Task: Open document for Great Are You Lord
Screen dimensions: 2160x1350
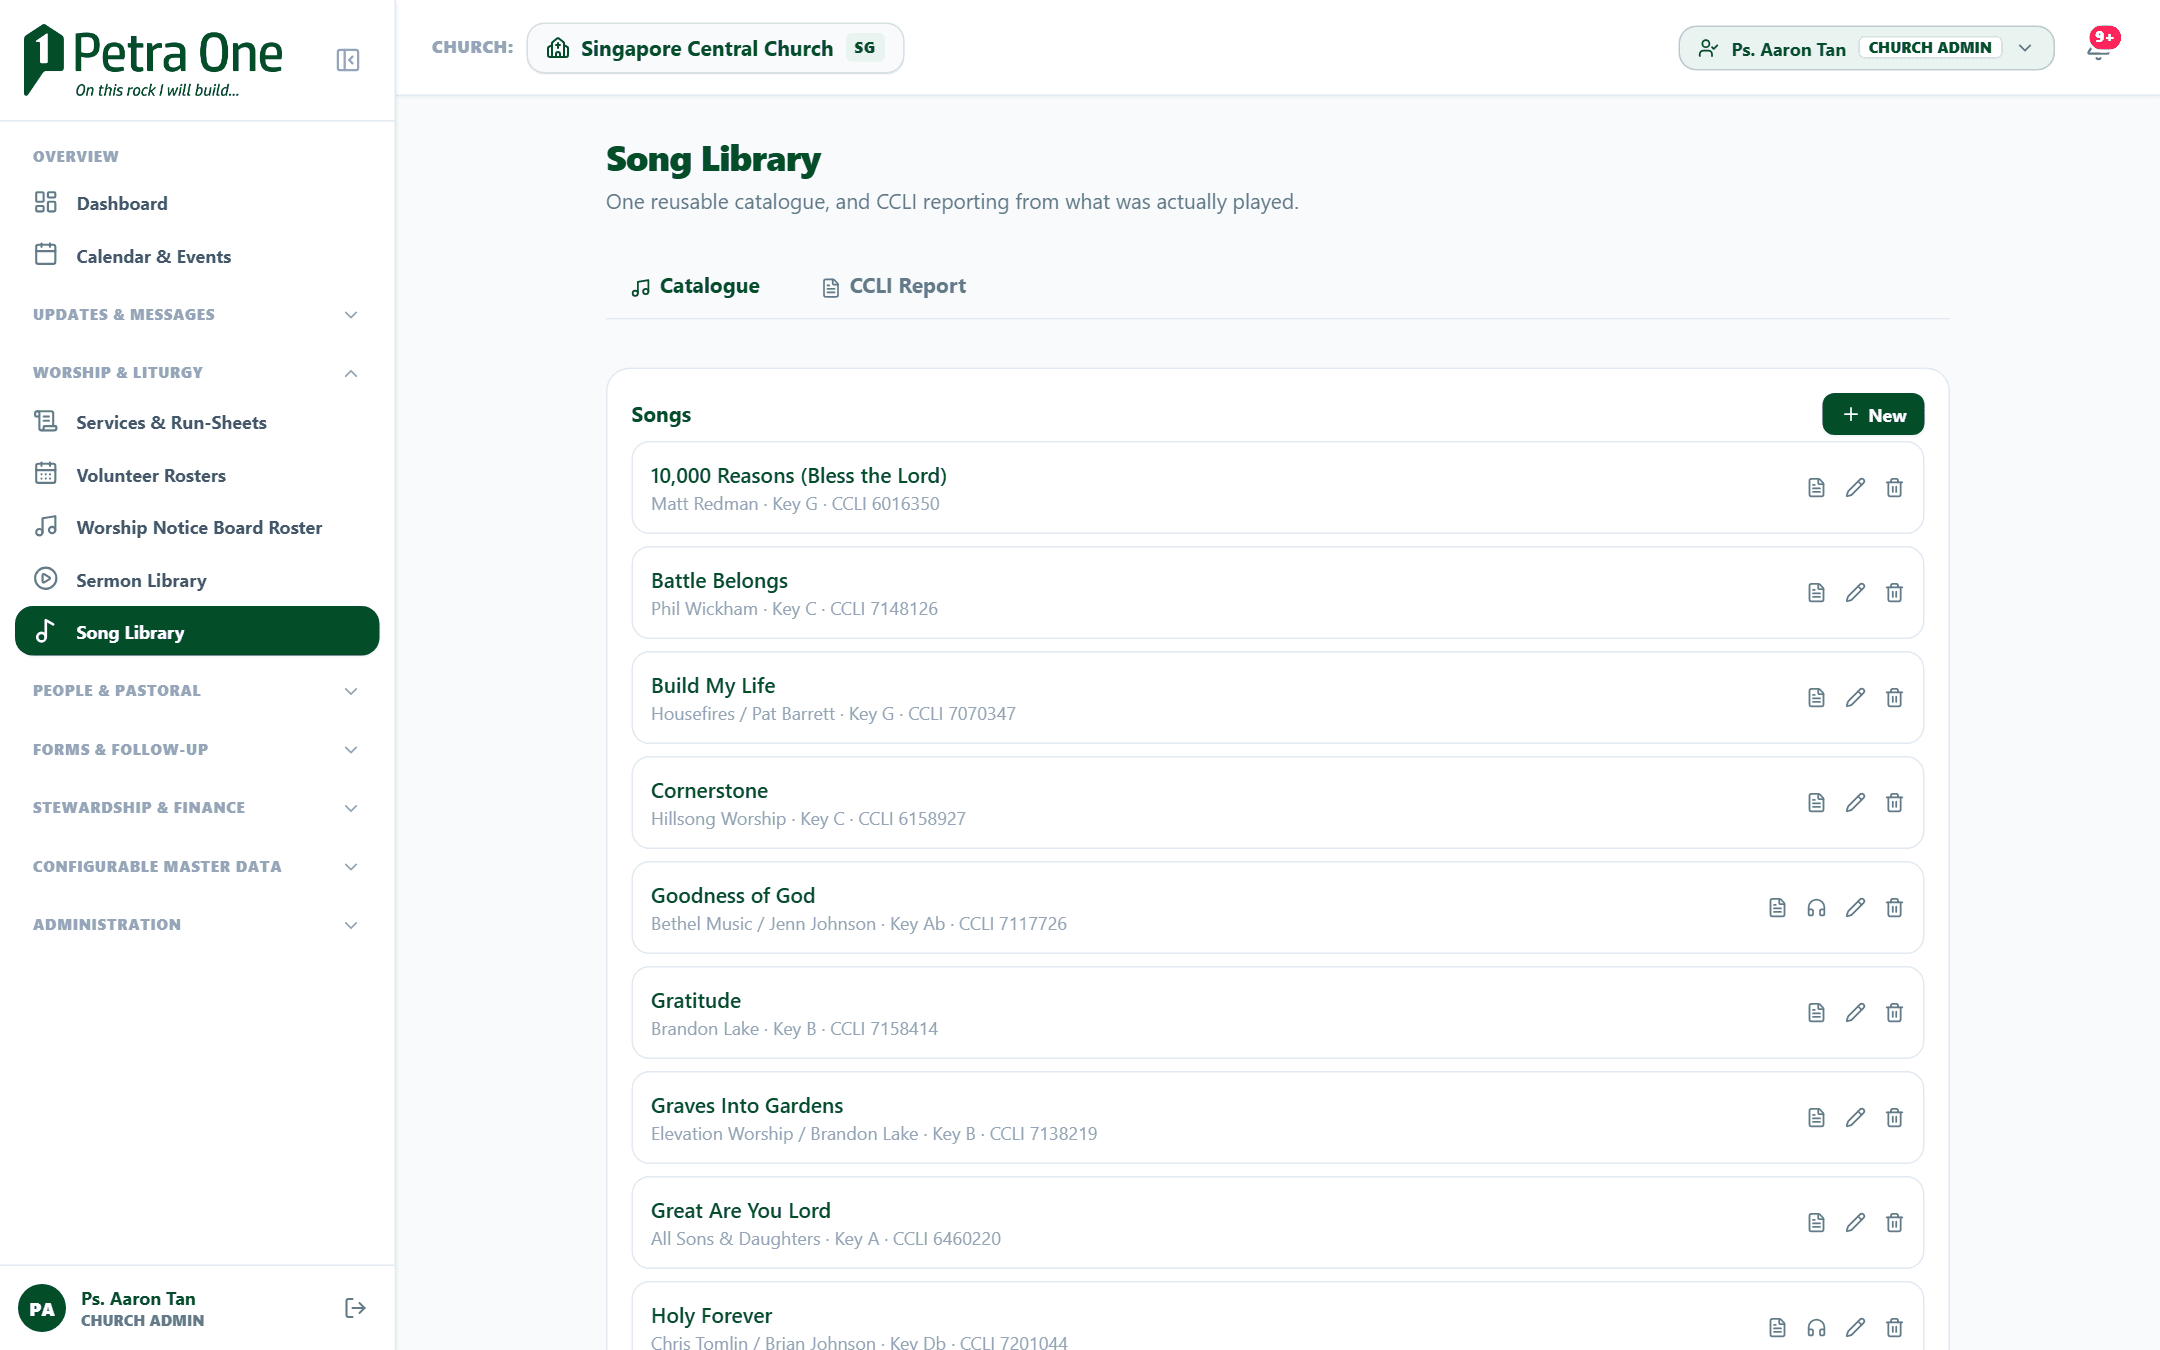Action: point(1816,1223)
